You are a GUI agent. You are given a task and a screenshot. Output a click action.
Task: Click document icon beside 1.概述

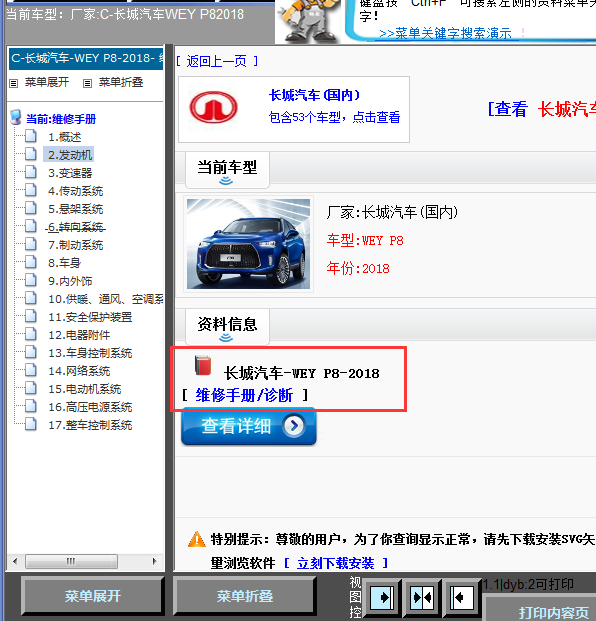click(x=31, y=136)
